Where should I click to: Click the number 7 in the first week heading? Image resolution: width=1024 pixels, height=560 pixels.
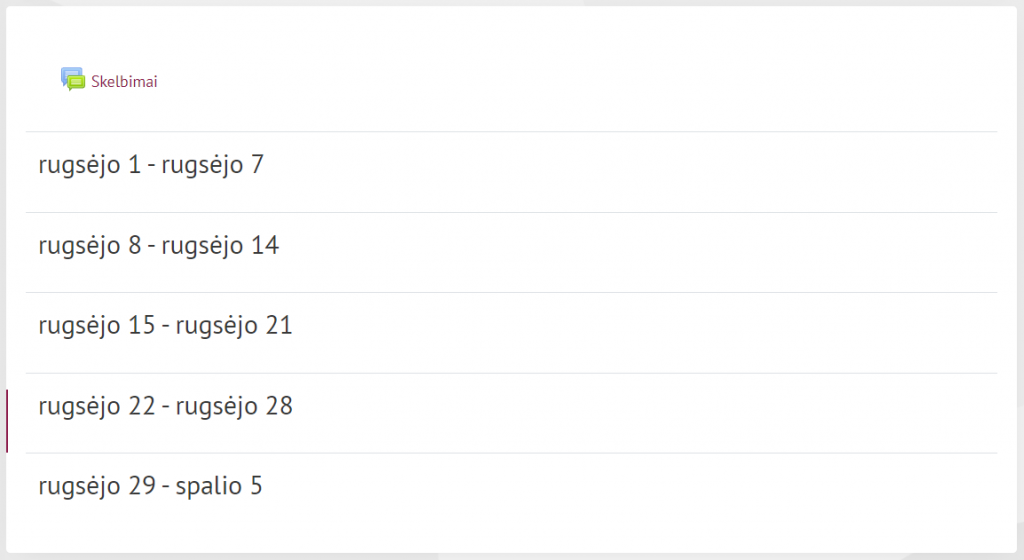[x=257, y=164]
